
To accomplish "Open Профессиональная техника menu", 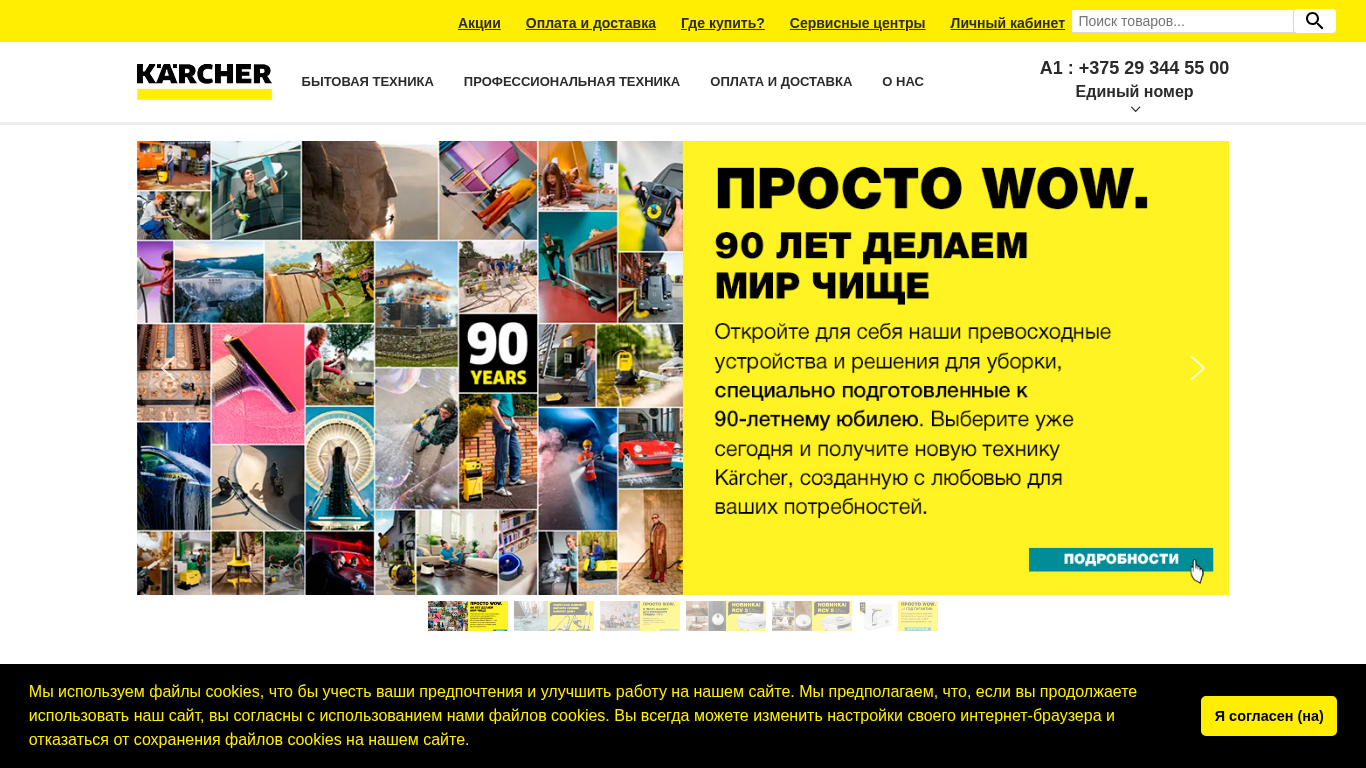I will point(572,82).
